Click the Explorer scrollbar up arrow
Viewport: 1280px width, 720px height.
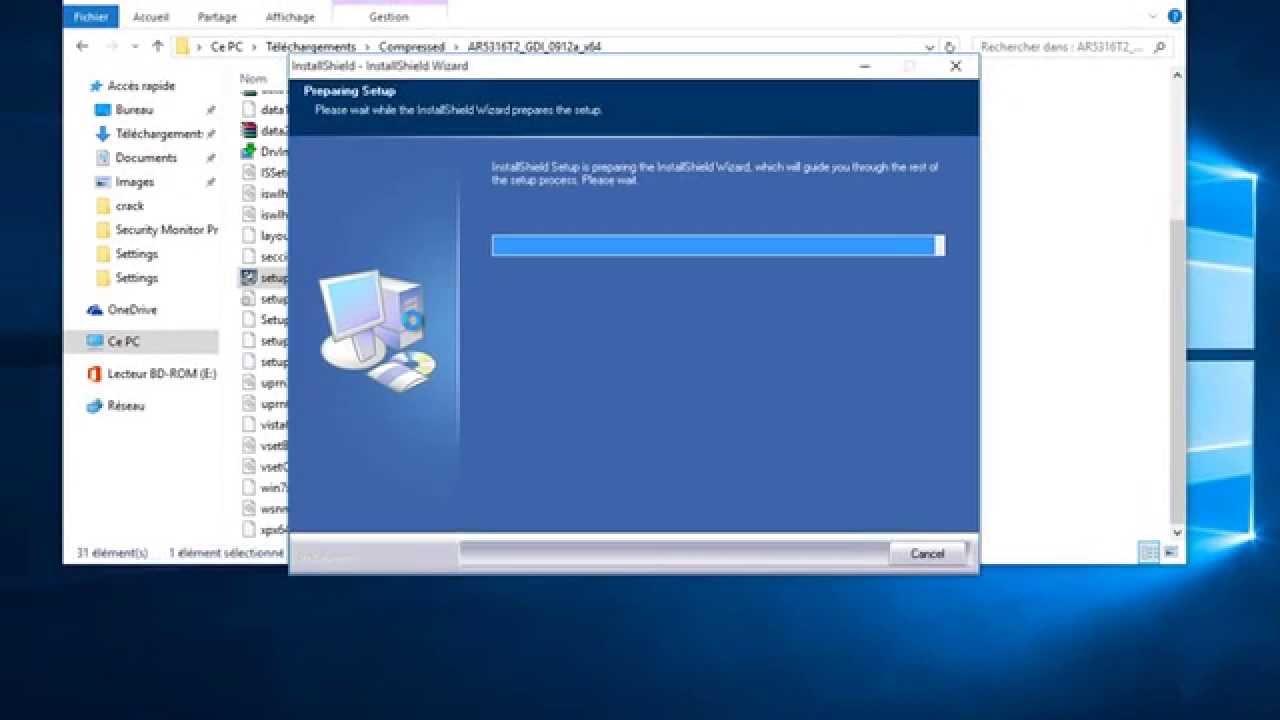coord(1177,76)
